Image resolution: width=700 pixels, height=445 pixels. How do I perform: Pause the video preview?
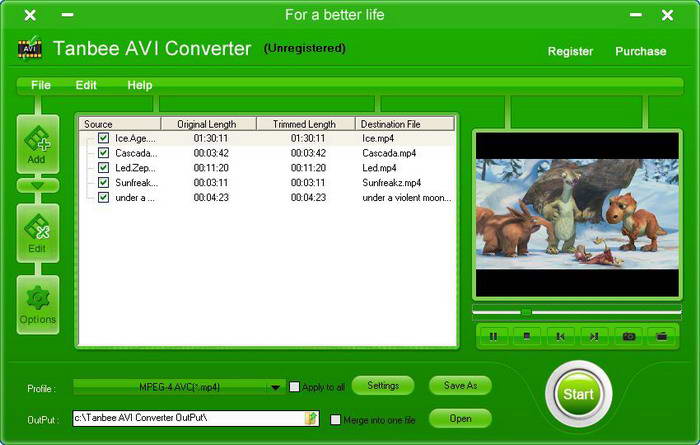493,336
